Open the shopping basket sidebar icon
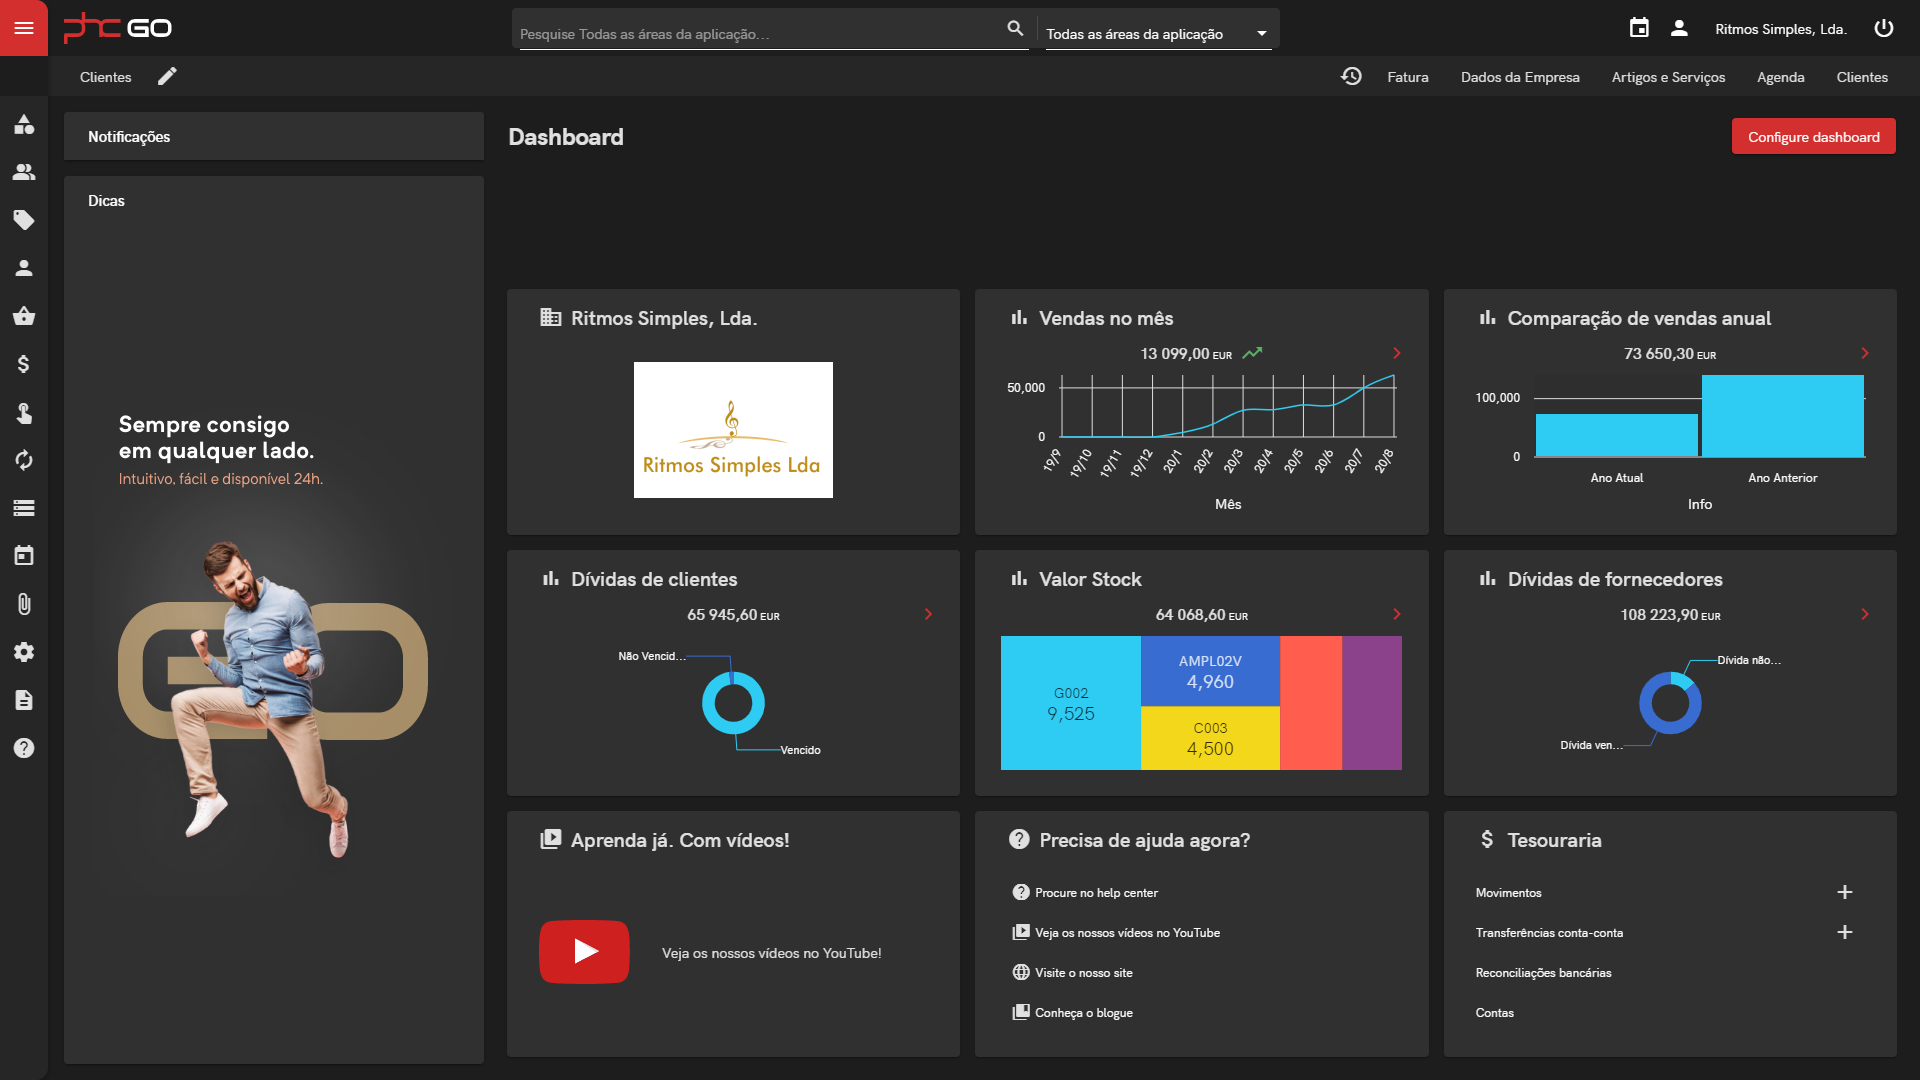This screenshot has width=1920, height=1080. (24, 316)
